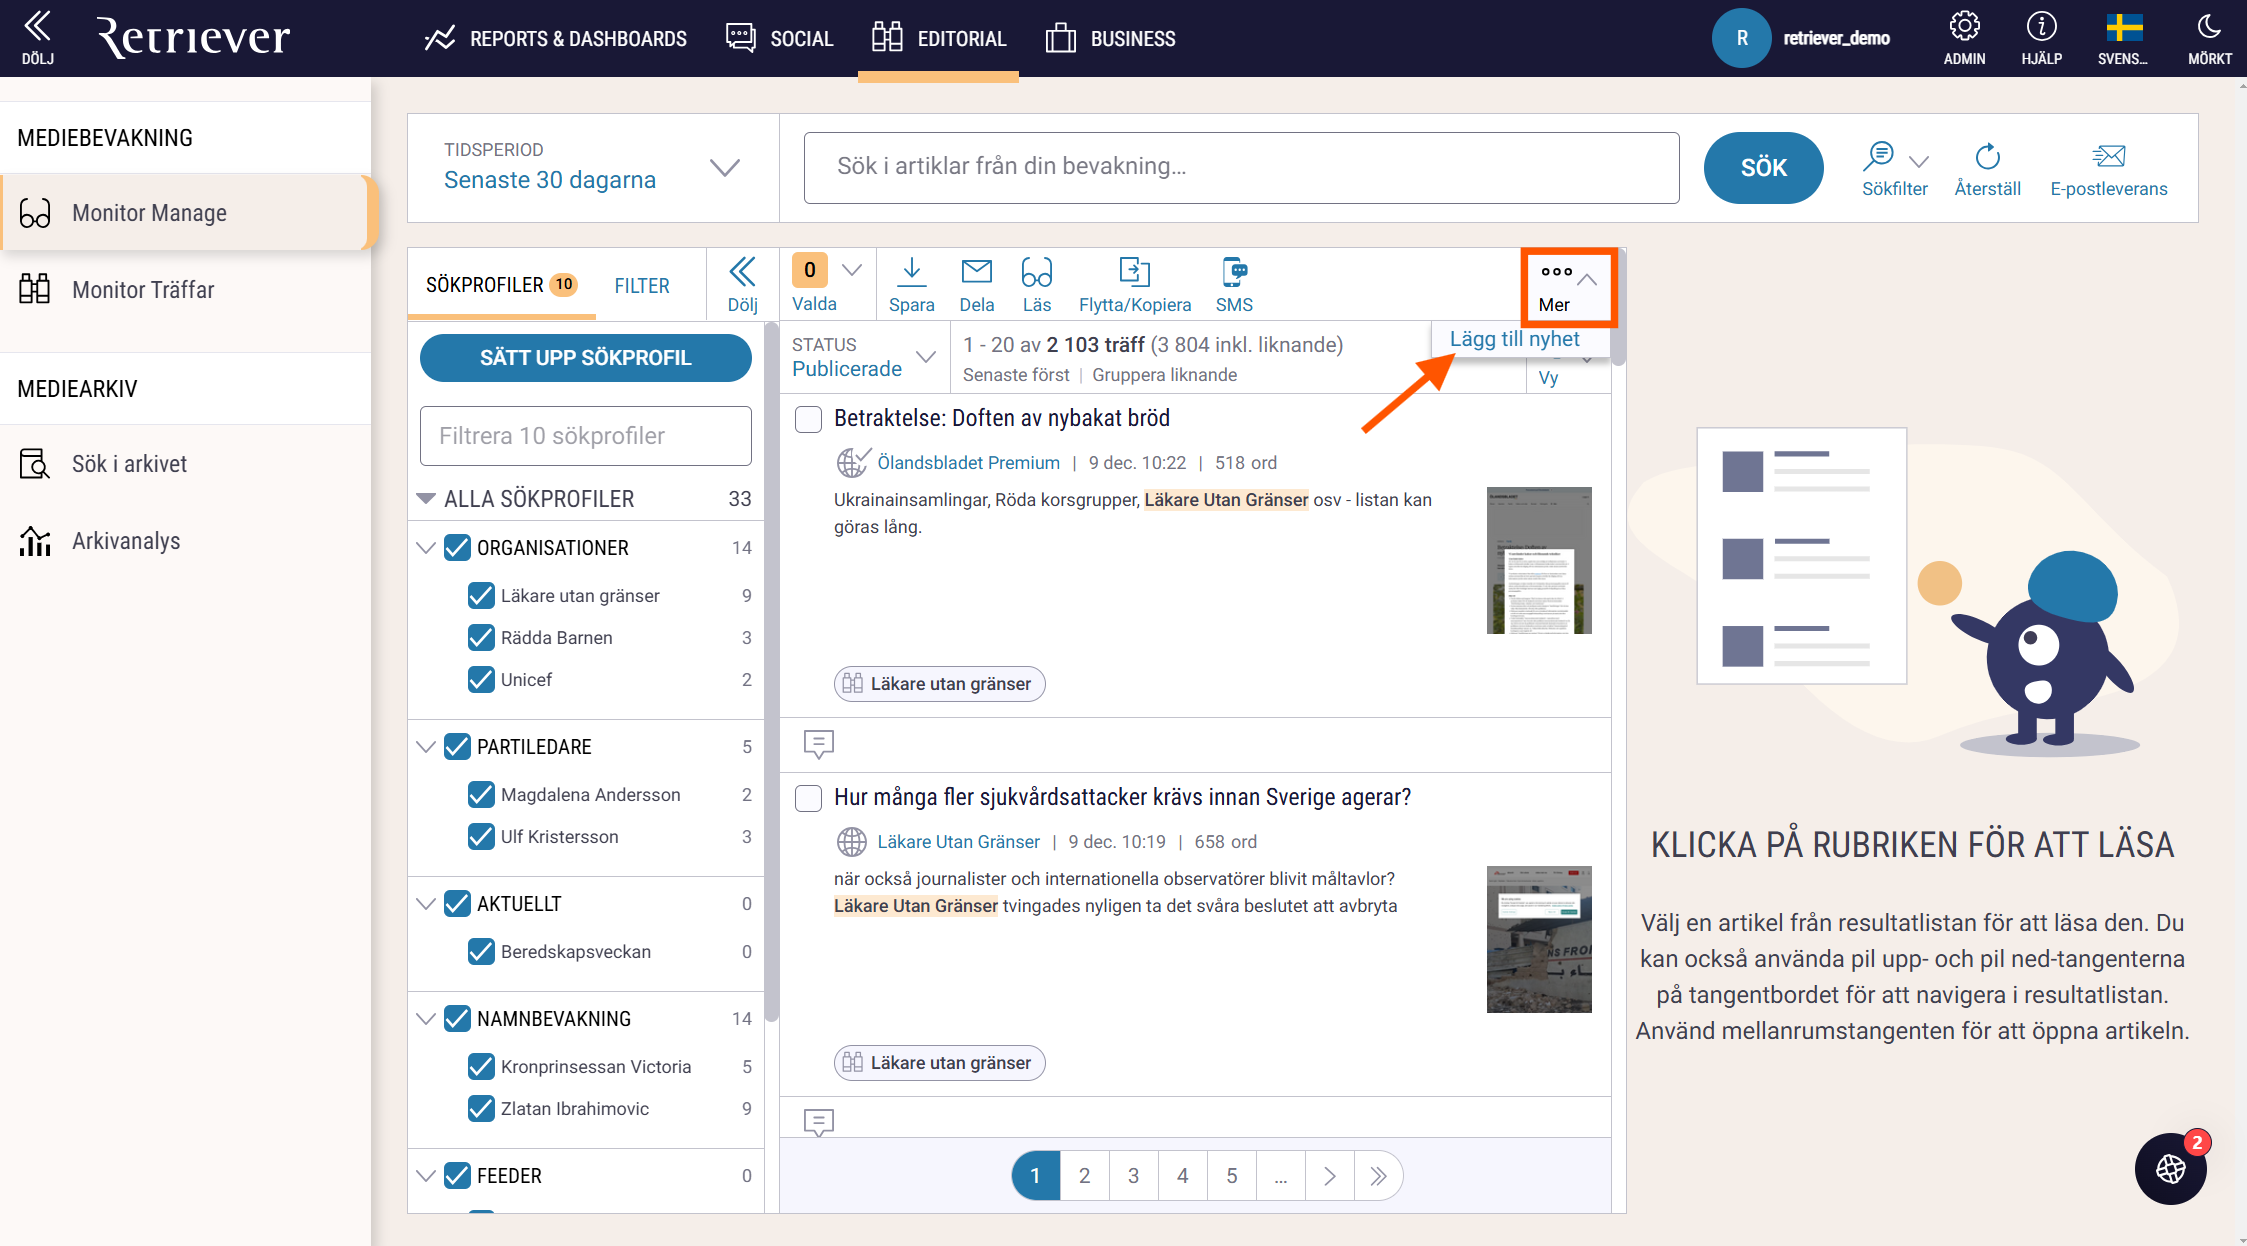Switch to MÖRKT dark mode moon icon
This screenshot has height=1246, width=2247.
(x=2209, y=38)
